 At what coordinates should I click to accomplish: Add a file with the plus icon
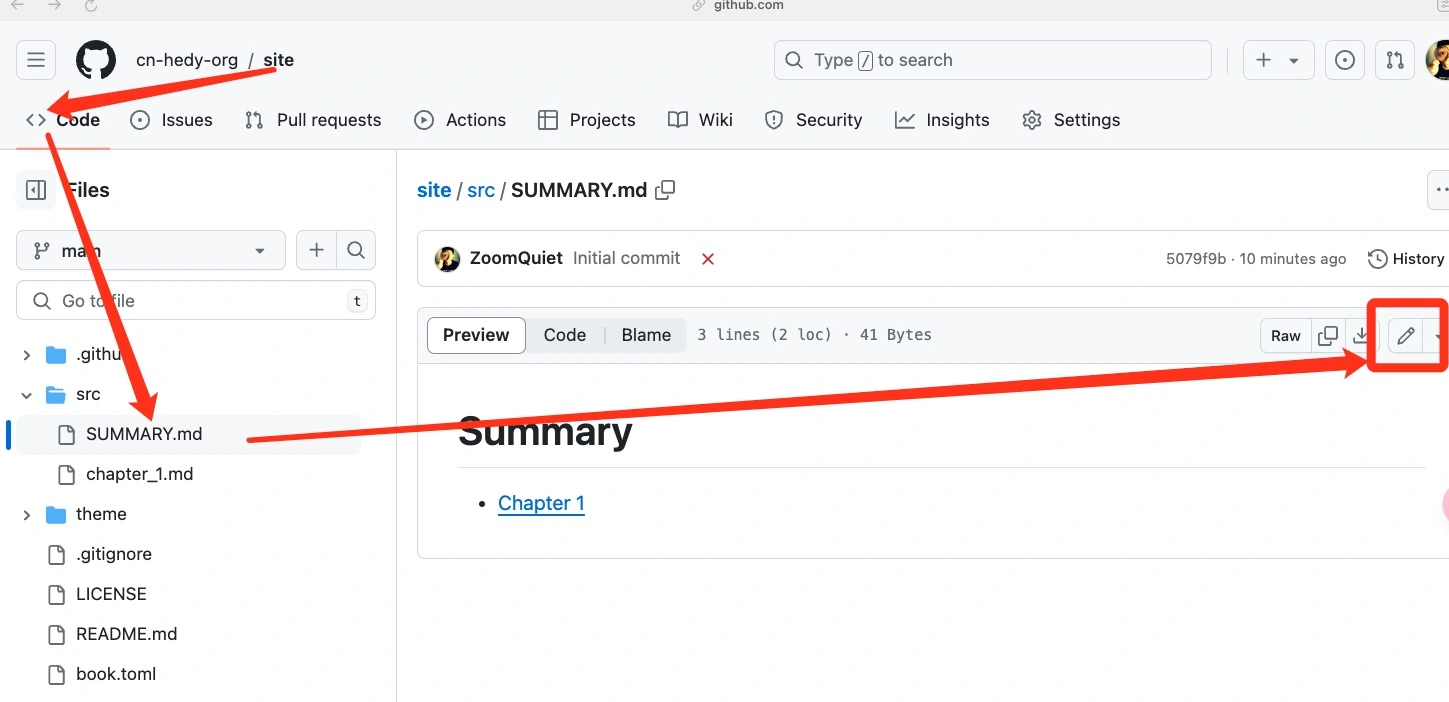[316, 250]
